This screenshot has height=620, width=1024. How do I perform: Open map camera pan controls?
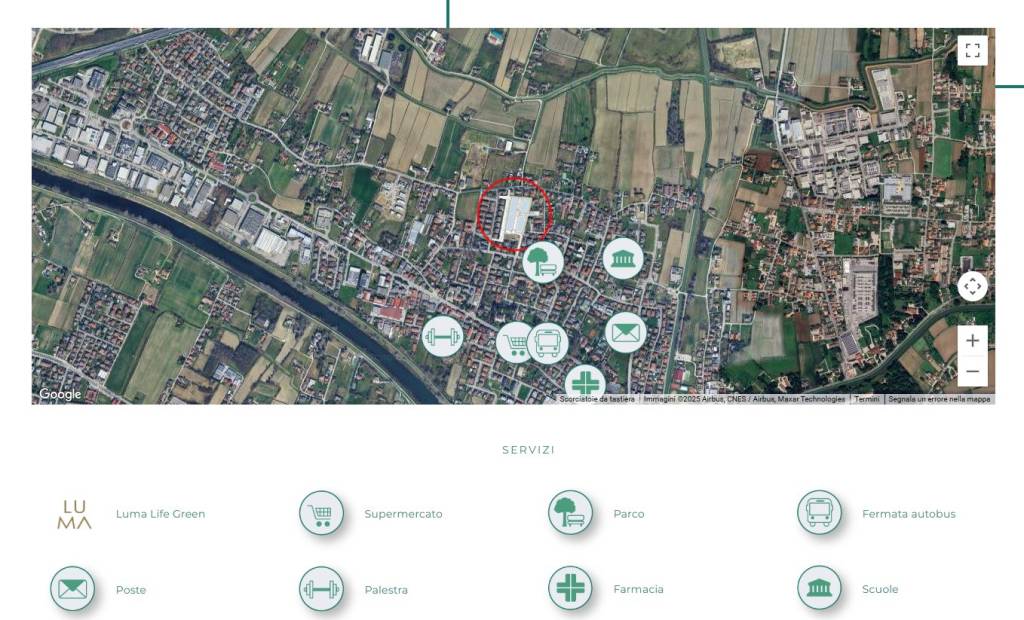[x=972, y=286]
